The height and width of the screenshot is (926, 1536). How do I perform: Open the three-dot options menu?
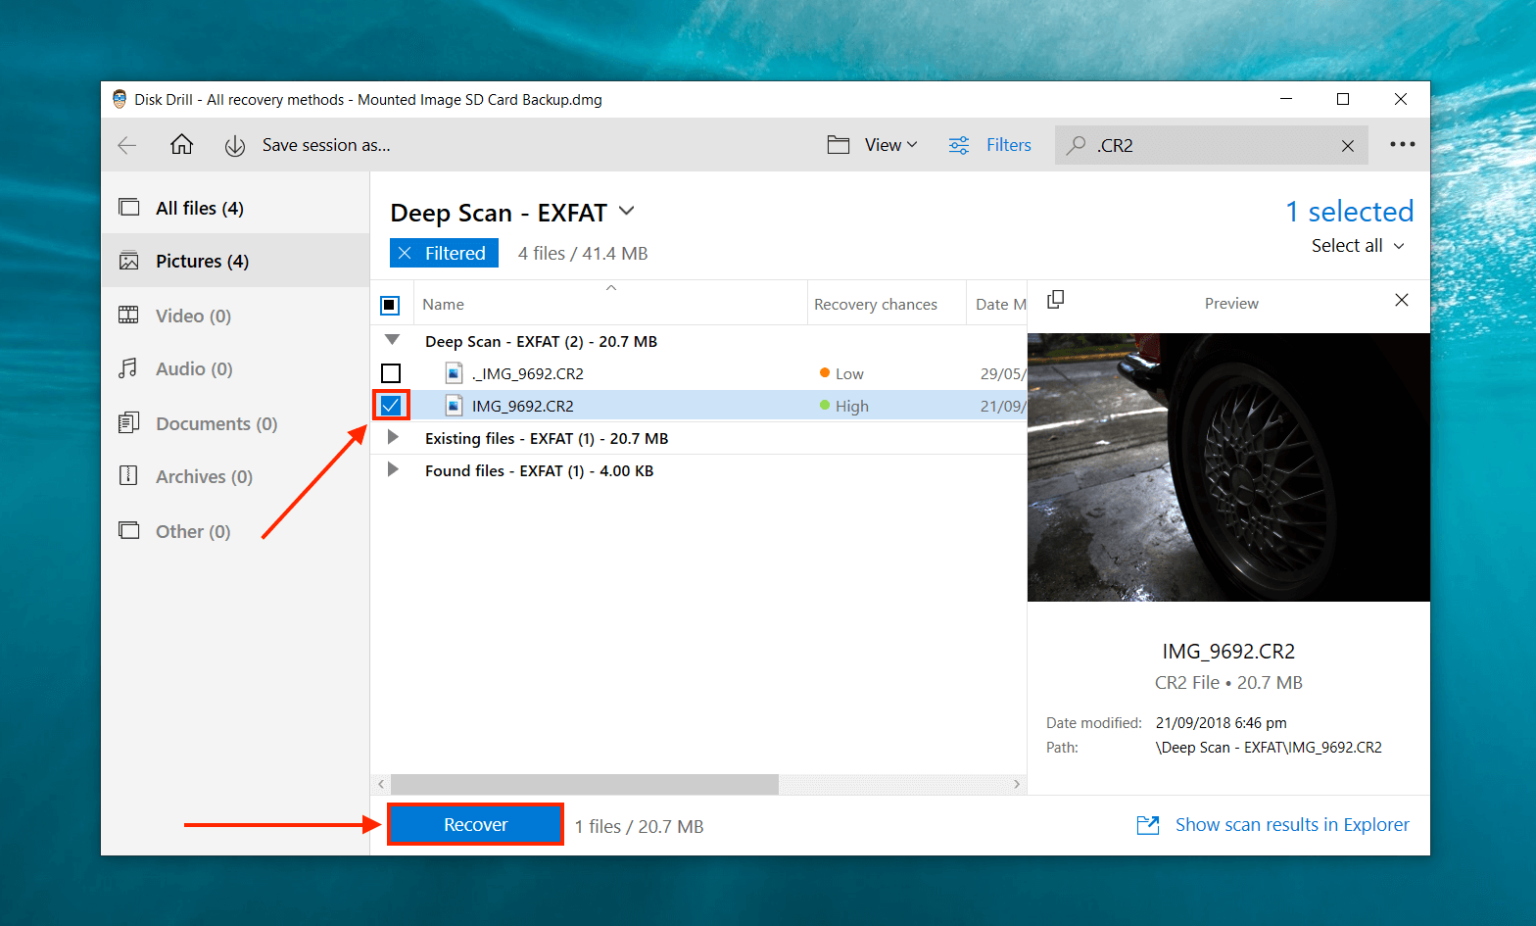(1402, 144)
